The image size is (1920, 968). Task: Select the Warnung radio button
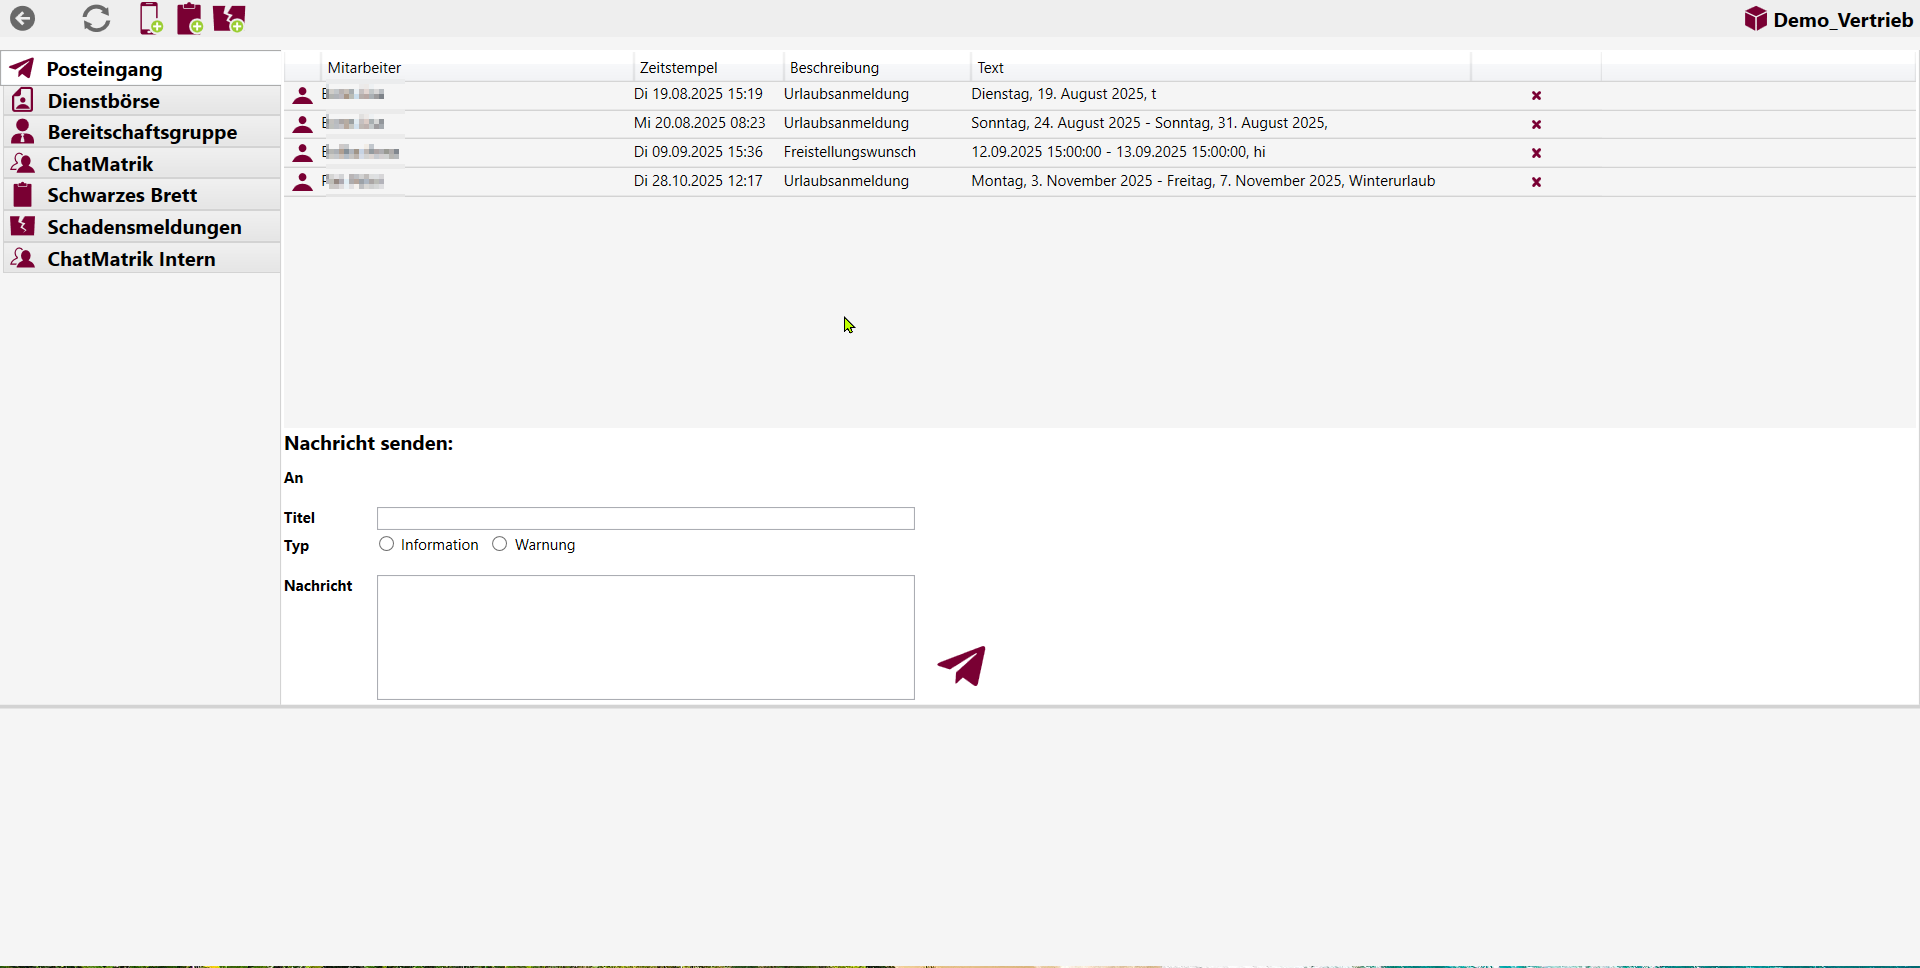pos(500,544)
